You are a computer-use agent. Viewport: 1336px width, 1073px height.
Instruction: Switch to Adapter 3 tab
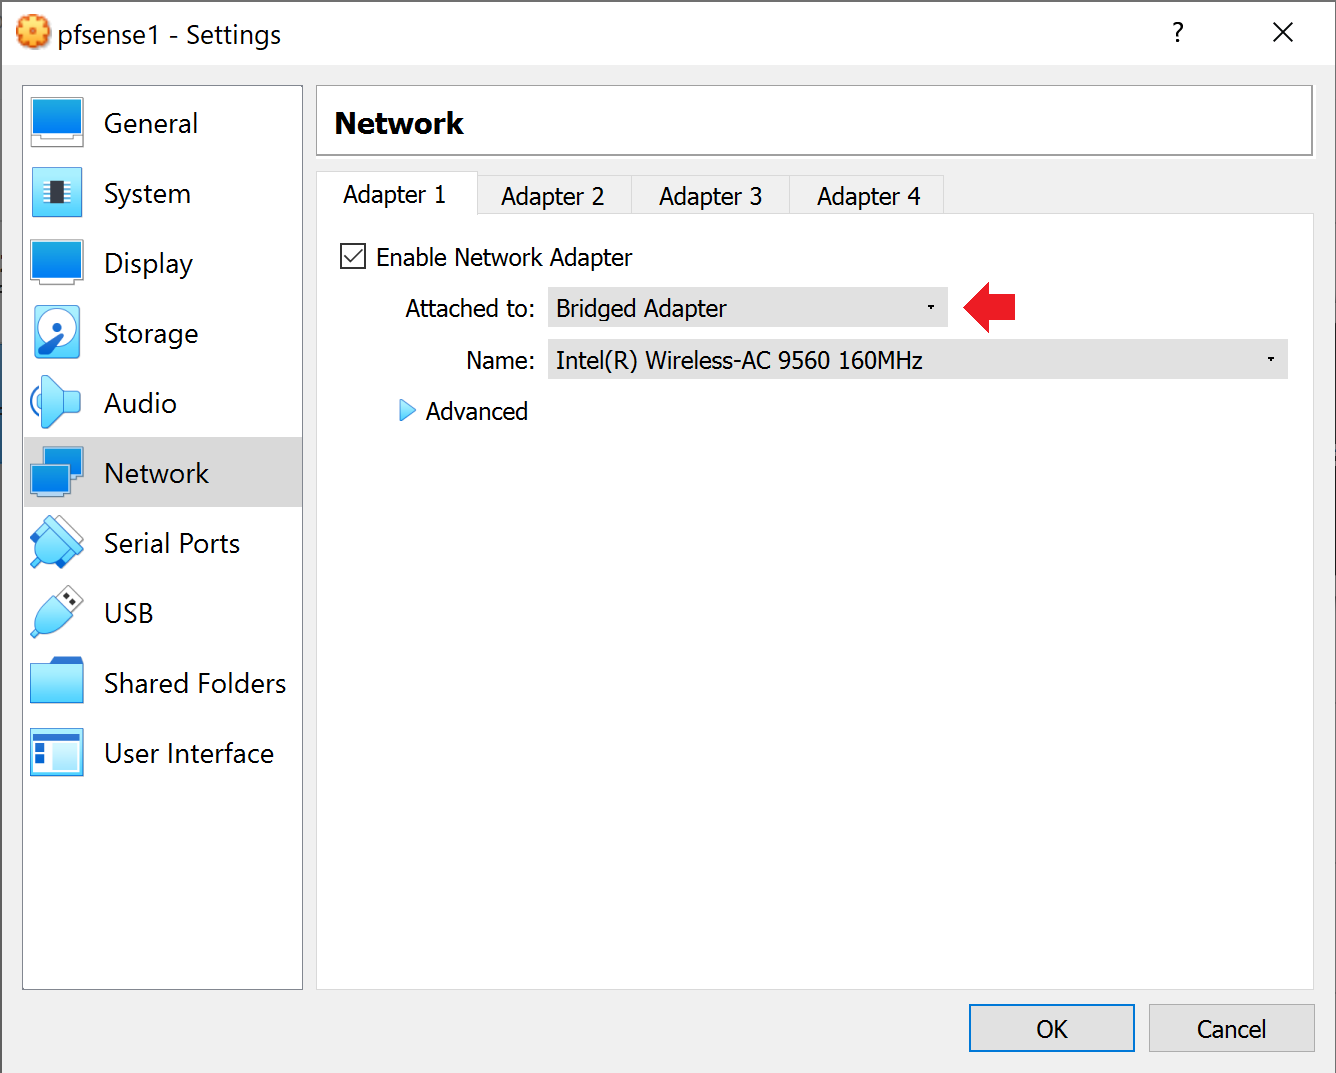[710, 196]
